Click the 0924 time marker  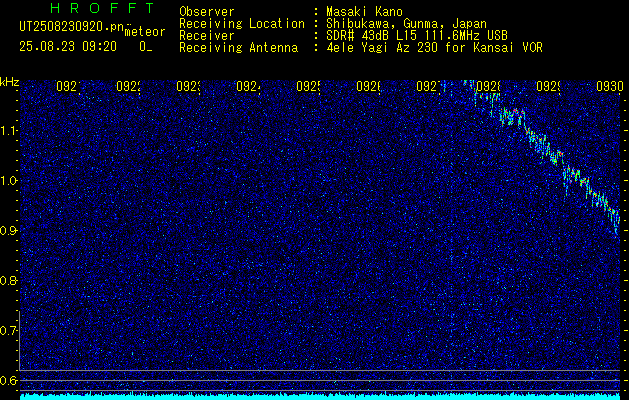248,86
